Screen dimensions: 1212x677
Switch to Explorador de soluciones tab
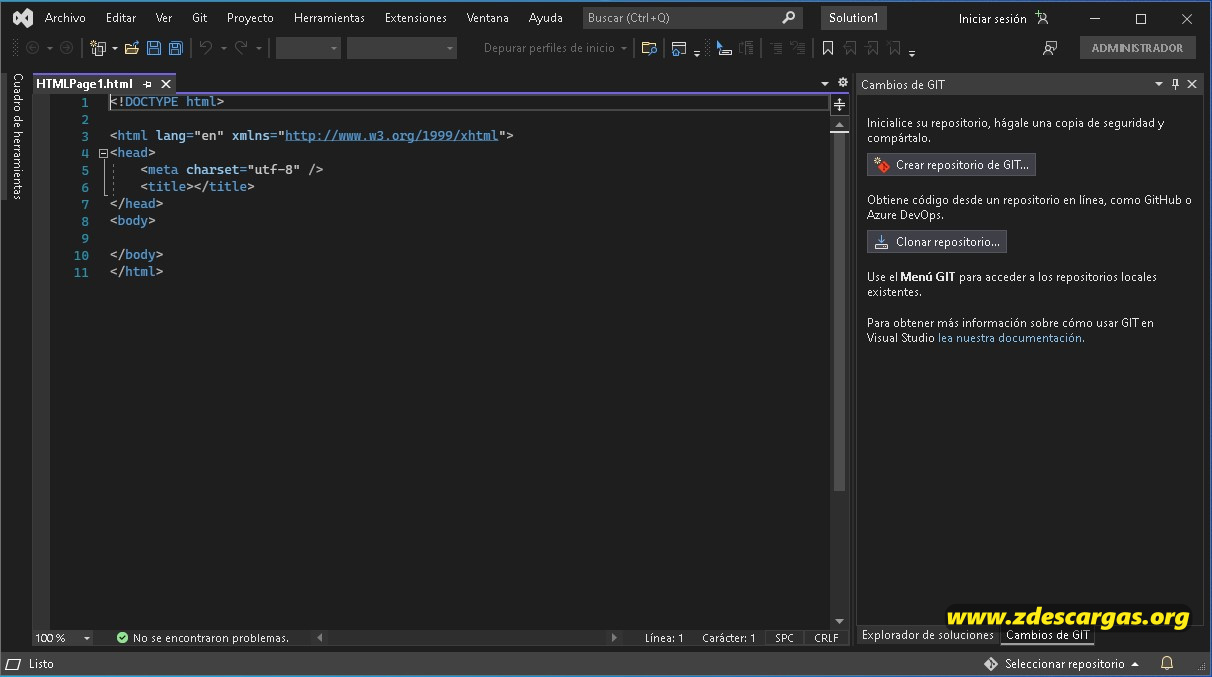928,635
